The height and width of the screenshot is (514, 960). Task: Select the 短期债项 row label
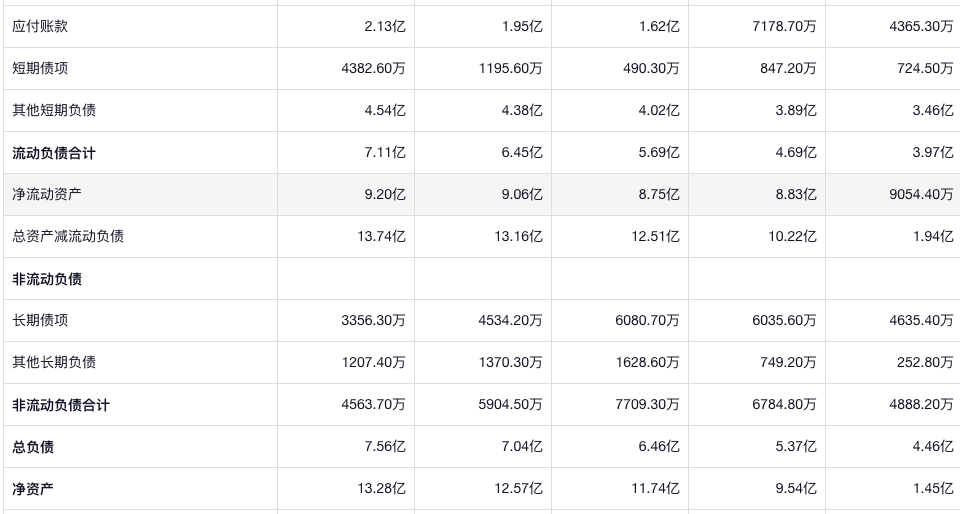point(40,69)
